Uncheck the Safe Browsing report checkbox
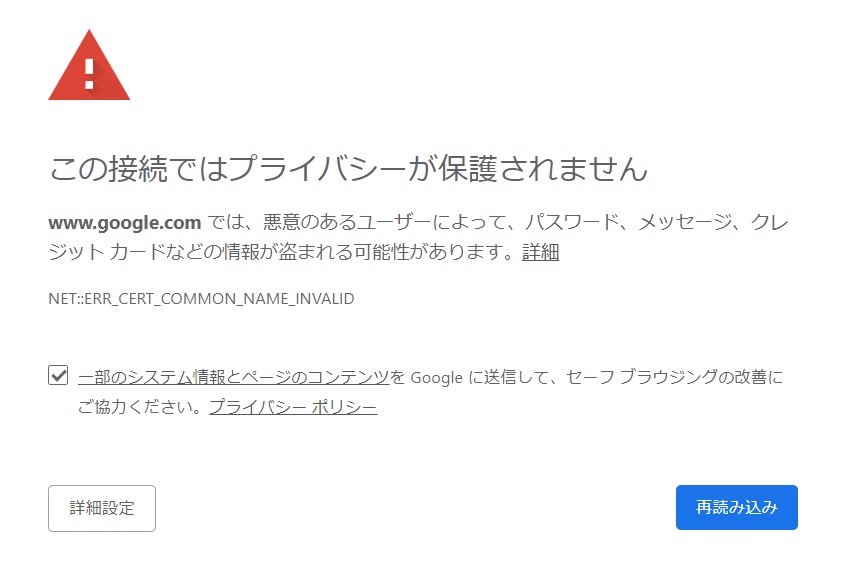 click(58, 376)
